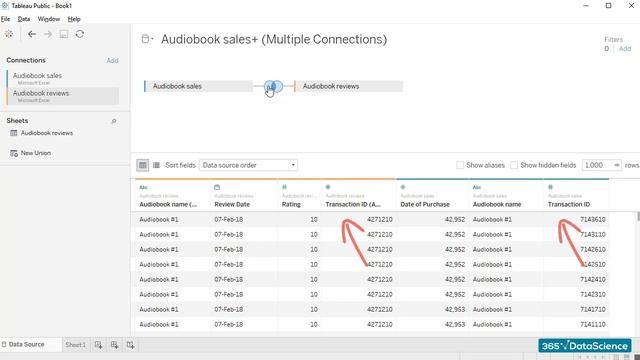Click the rows count arrow button
Image resolution: width=640 pixels, height=360 pixels.
[617, 165]
